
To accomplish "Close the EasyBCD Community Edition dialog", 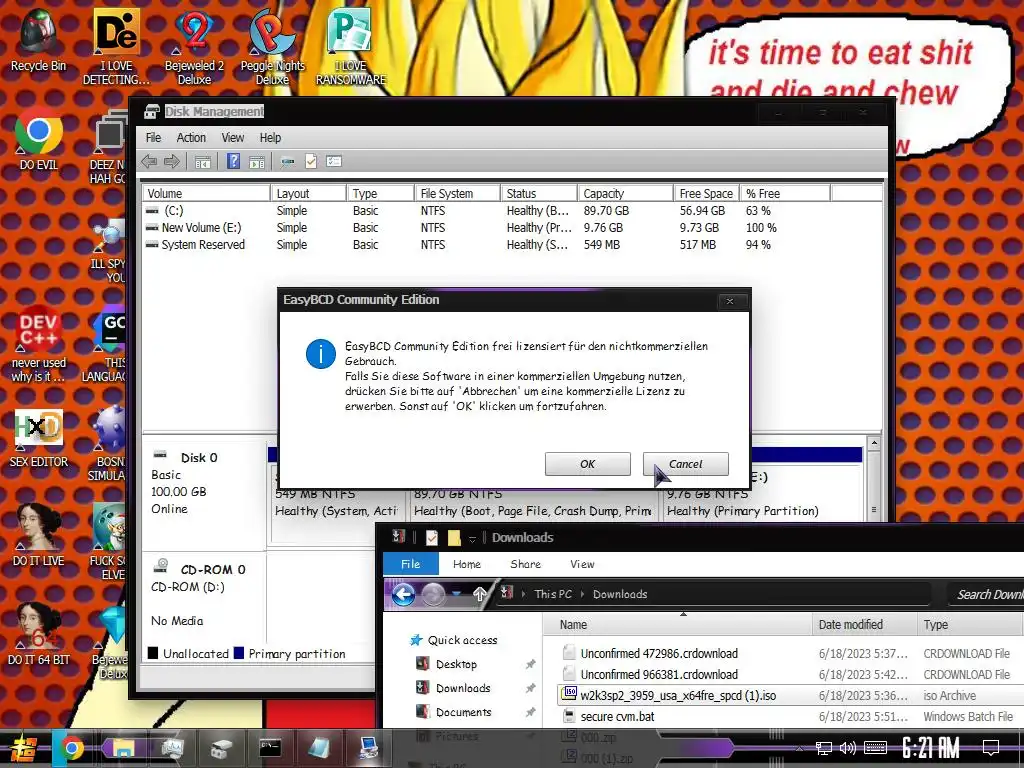I will coord(729,301).
